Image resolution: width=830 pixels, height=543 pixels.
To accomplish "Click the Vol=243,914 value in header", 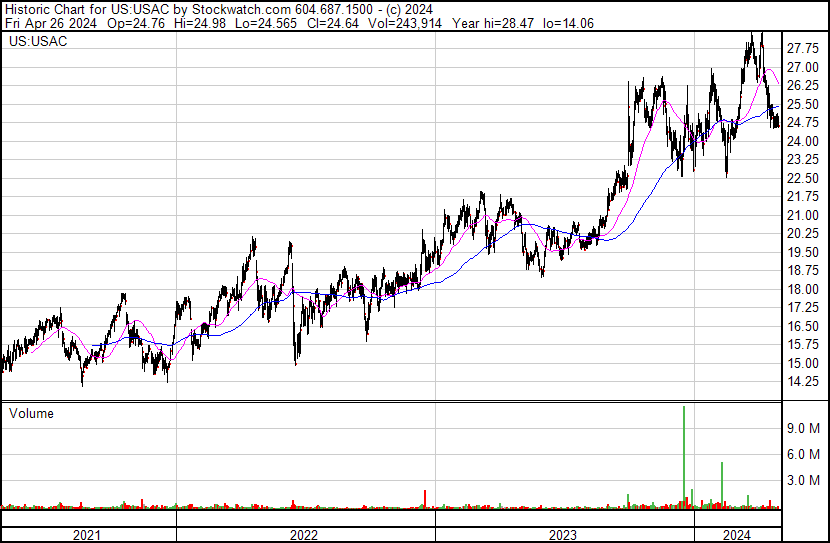I will 409,23.
